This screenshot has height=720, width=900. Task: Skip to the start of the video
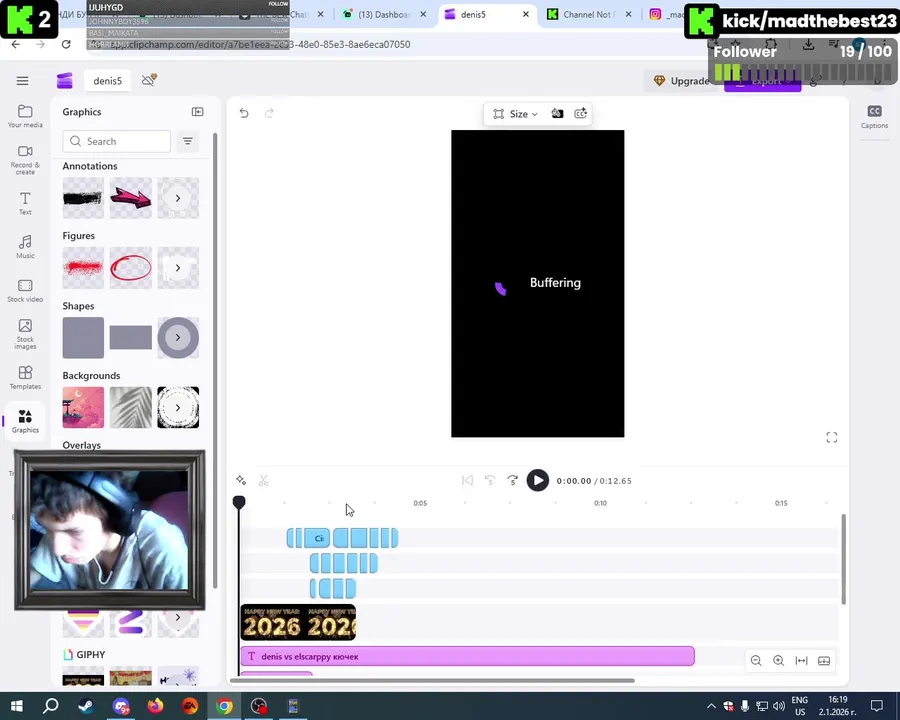pyautogui.click(x=467, y=481)
